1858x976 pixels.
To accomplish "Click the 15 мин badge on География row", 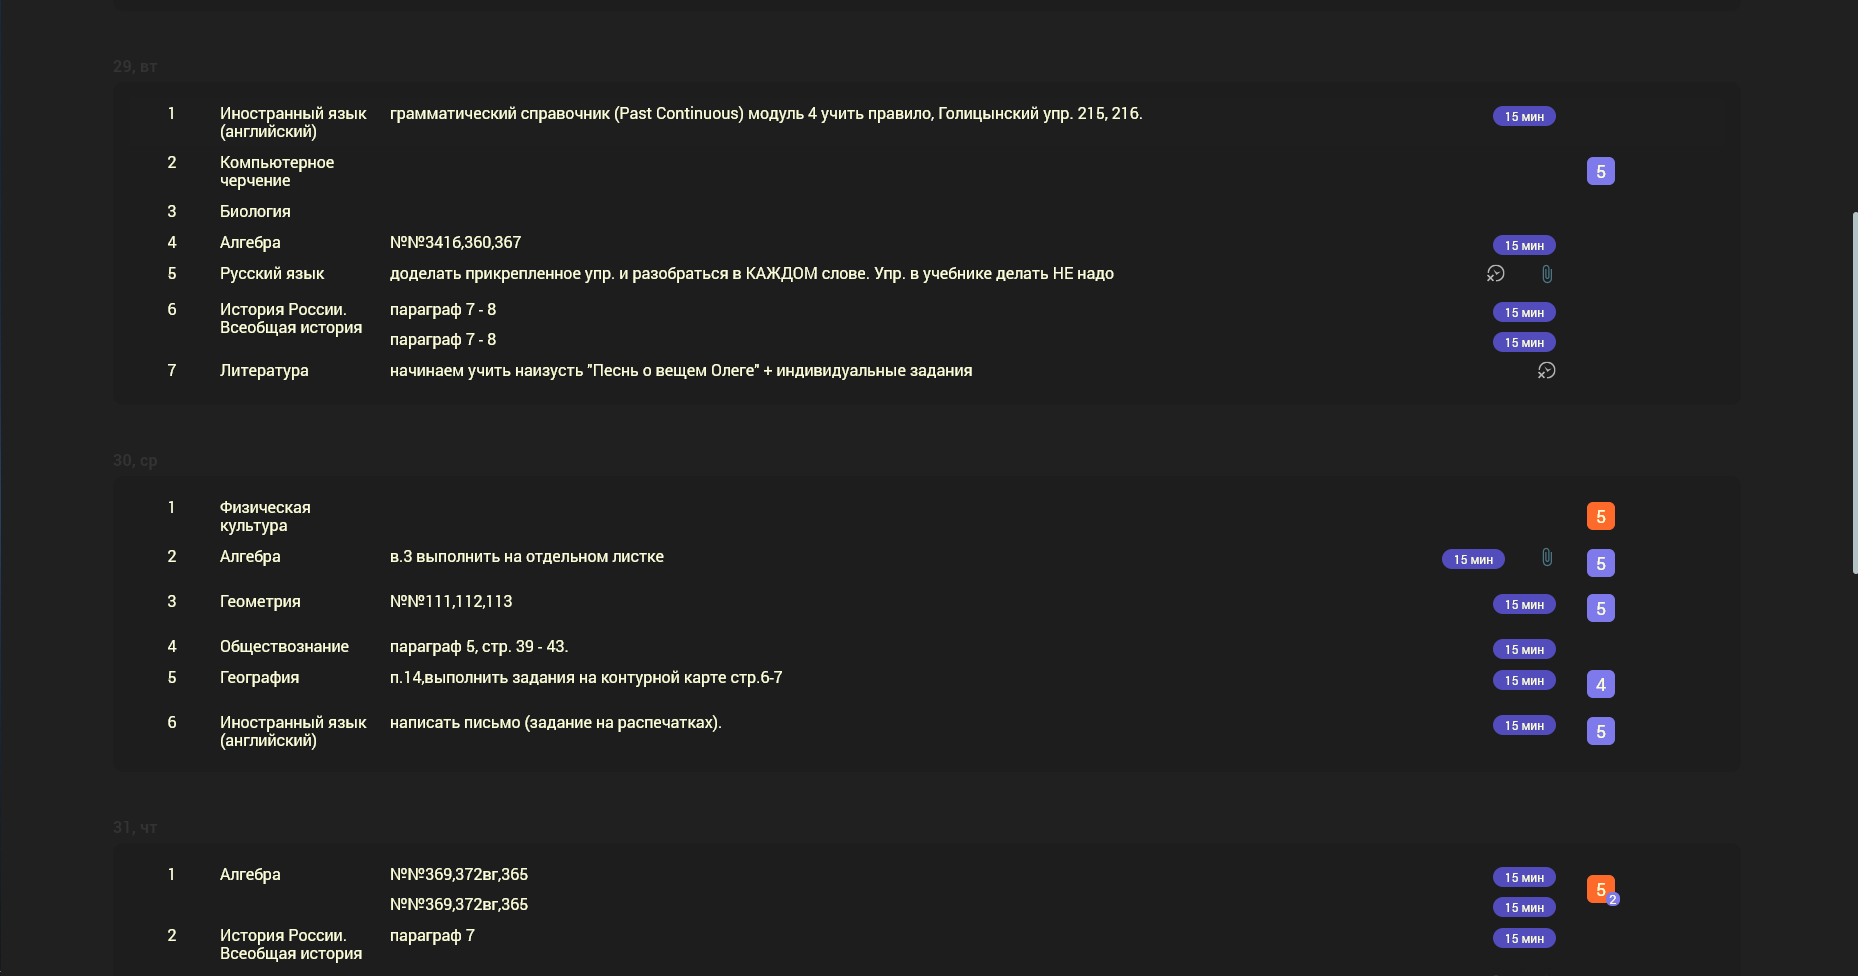I will tap(1524, 680).
